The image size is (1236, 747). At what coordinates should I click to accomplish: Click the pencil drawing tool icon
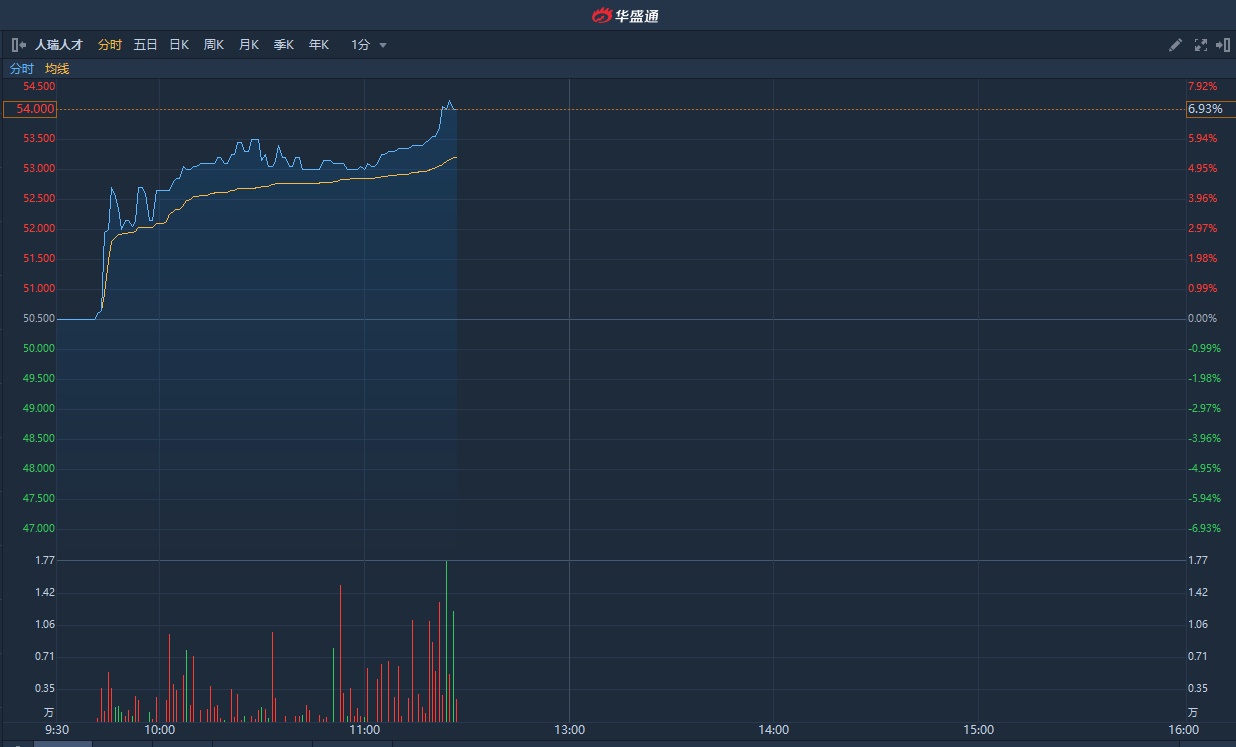1176,45
